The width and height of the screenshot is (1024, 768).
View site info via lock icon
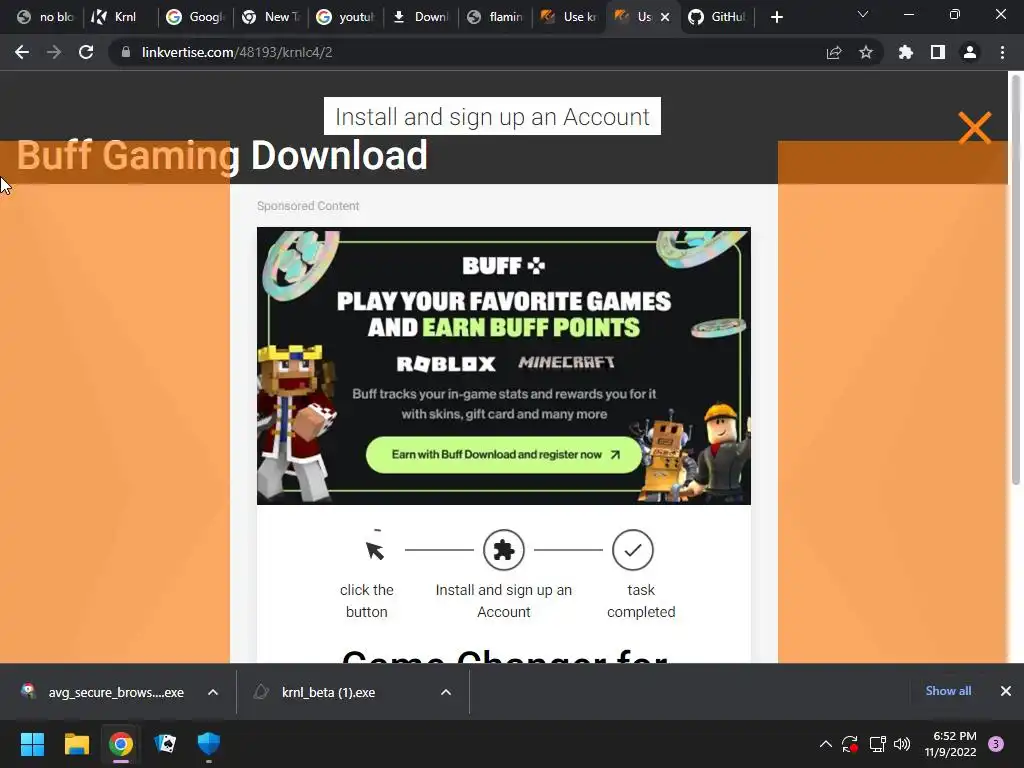[126, 52]
